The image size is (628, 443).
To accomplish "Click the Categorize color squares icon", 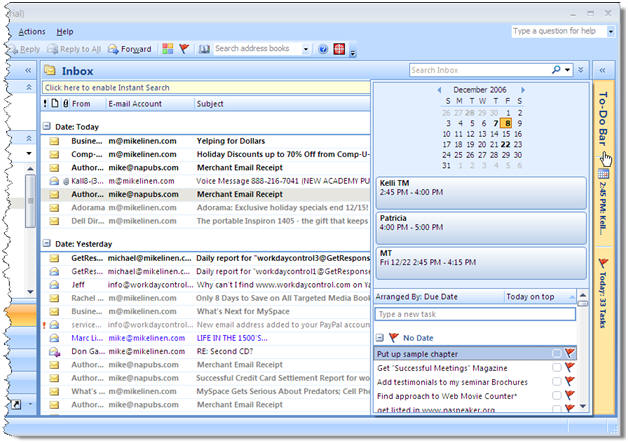I will pyautogui.click(x=167, y=49).
